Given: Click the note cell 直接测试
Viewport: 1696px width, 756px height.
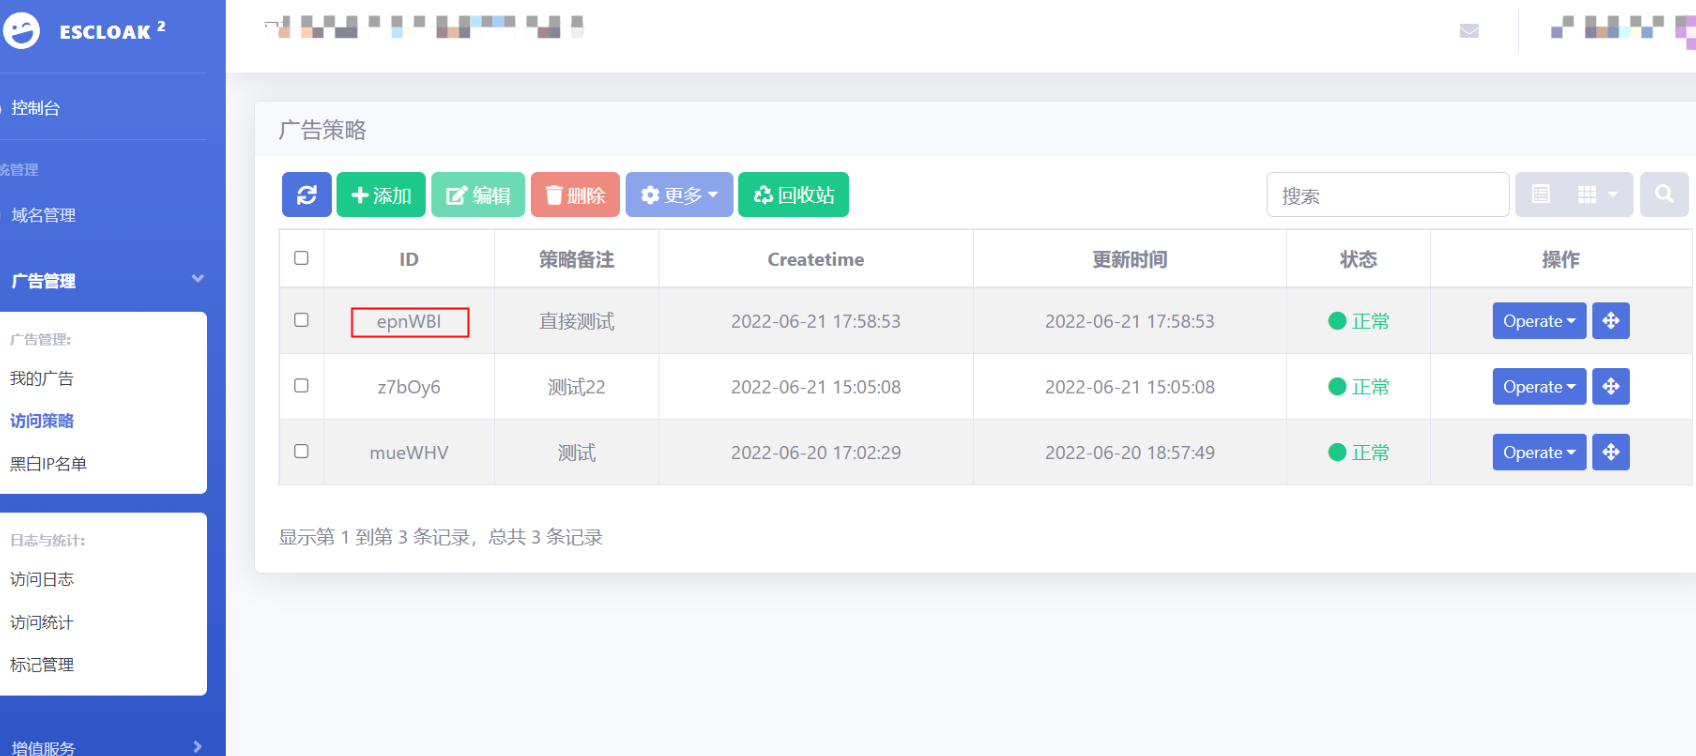Looking at the screenshot, I should [x=577, y=321].
